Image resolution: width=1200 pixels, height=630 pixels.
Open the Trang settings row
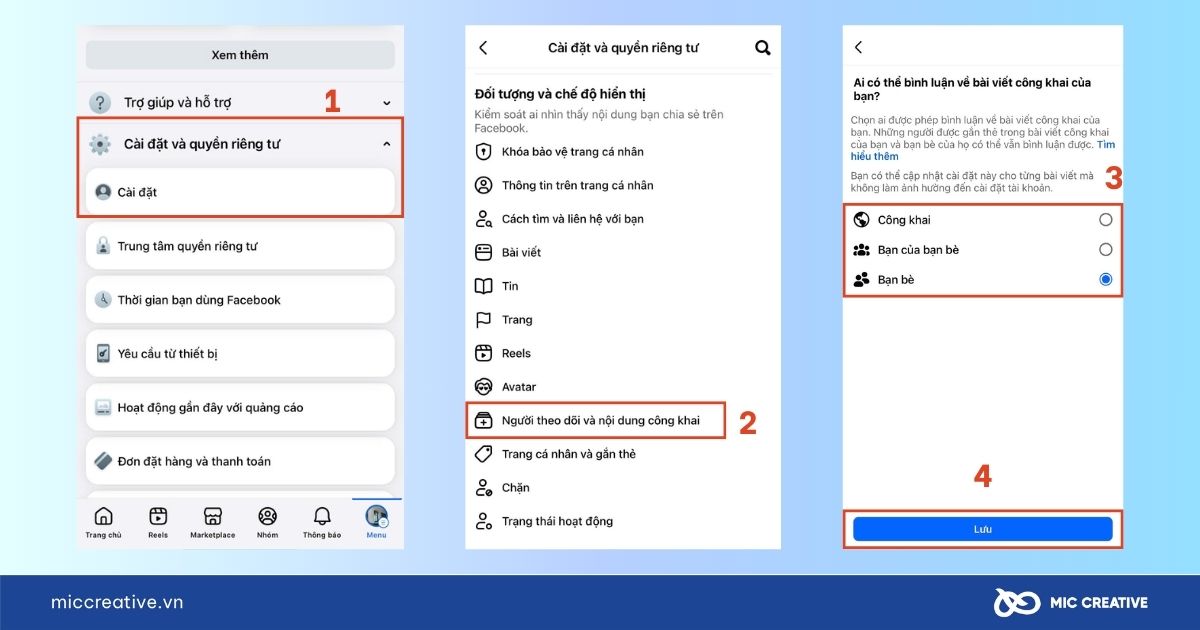621,320
